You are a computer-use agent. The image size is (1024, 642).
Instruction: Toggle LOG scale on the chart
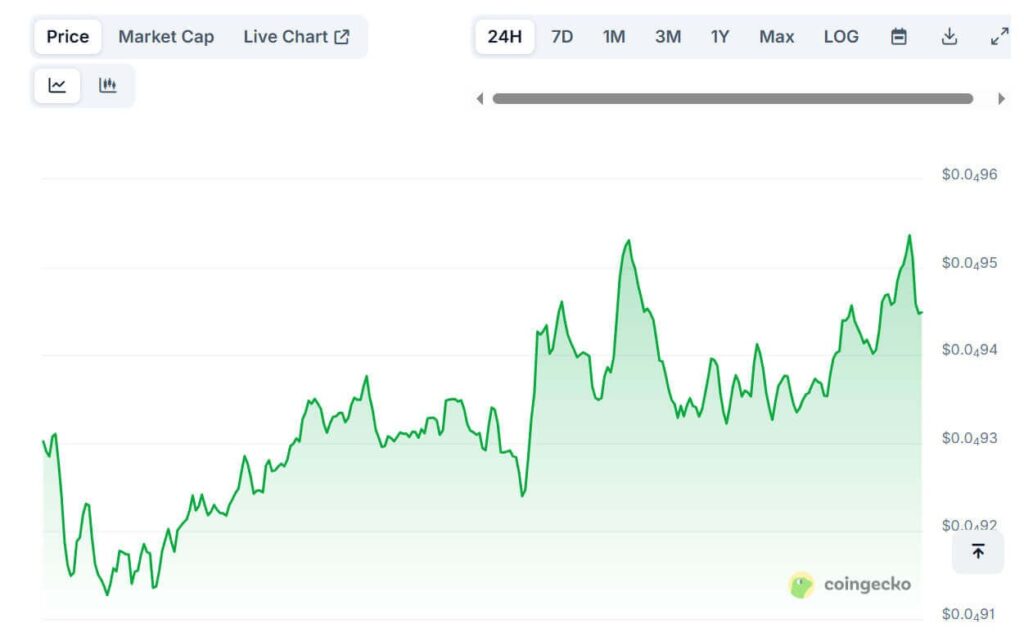(x=841, y=37)
